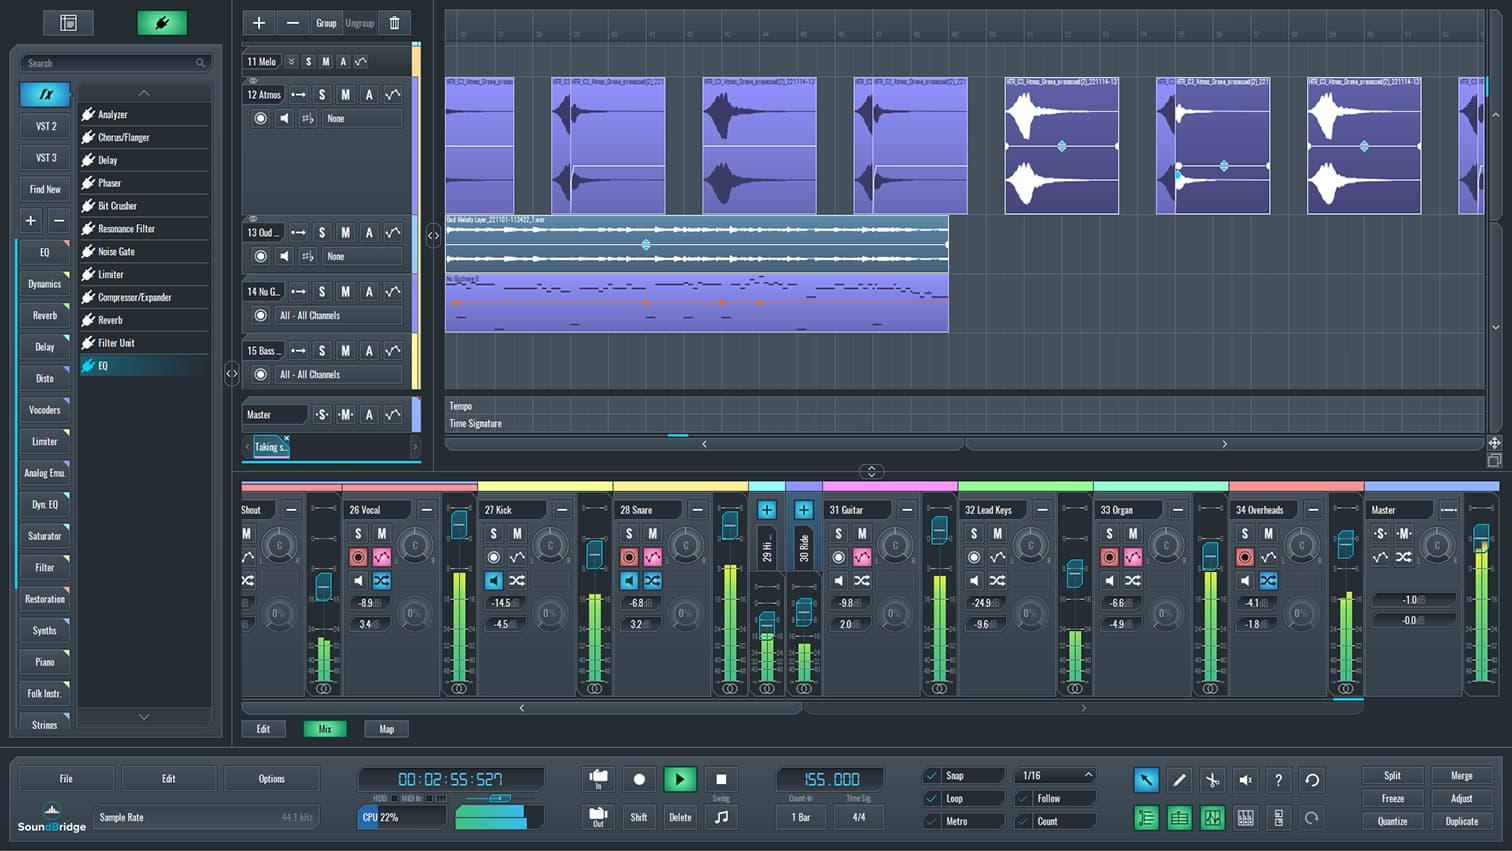Screen dimensions: 1512x851
Task: Click the Freeze button
Action: tap(1392, 798)
